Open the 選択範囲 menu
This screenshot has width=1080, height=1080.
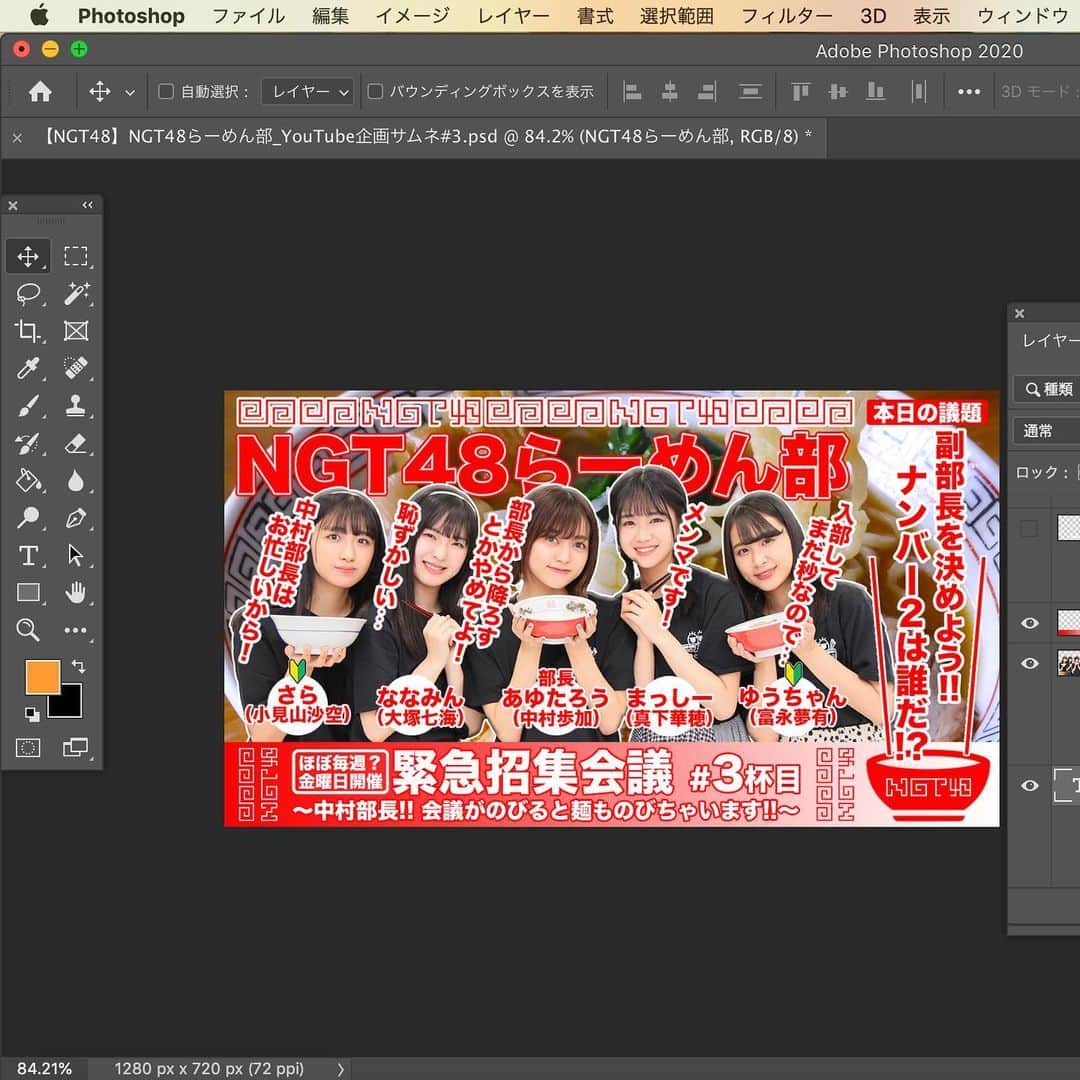[676, 16]
